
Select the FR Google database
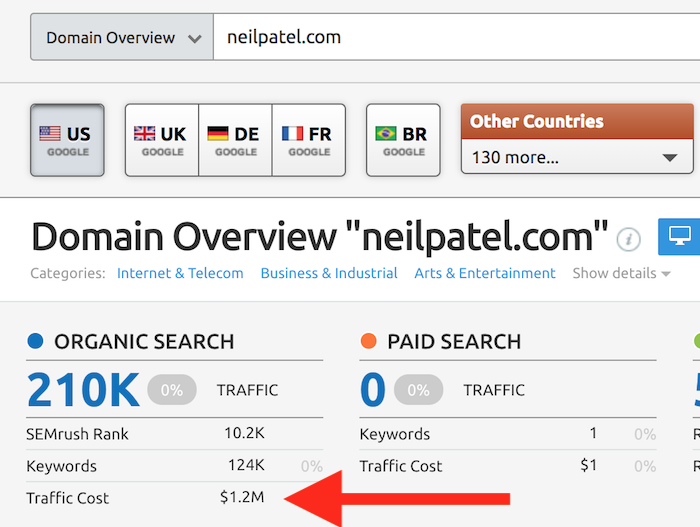pos(308,140)
